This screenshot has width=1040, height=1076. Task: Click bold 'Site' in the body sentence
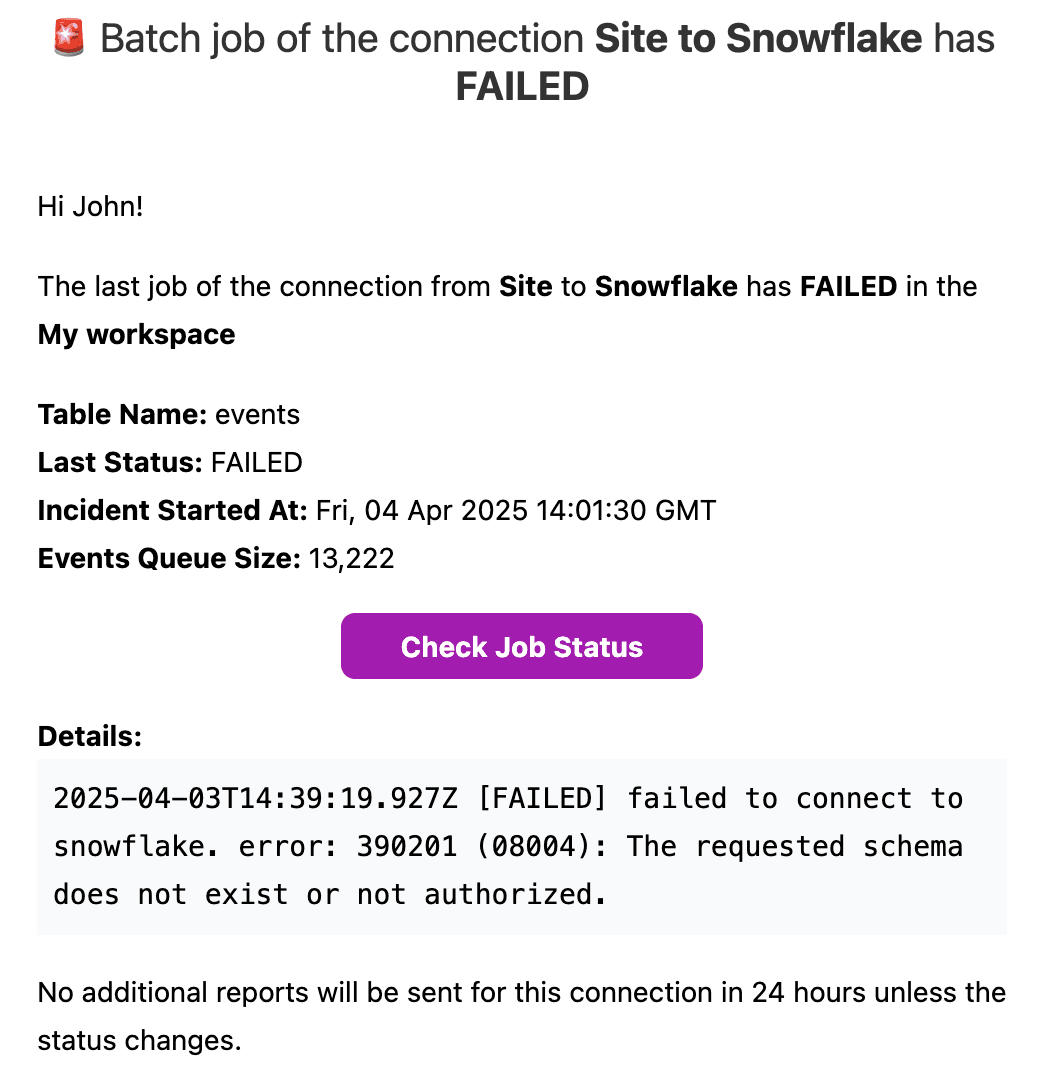(525, 286)
